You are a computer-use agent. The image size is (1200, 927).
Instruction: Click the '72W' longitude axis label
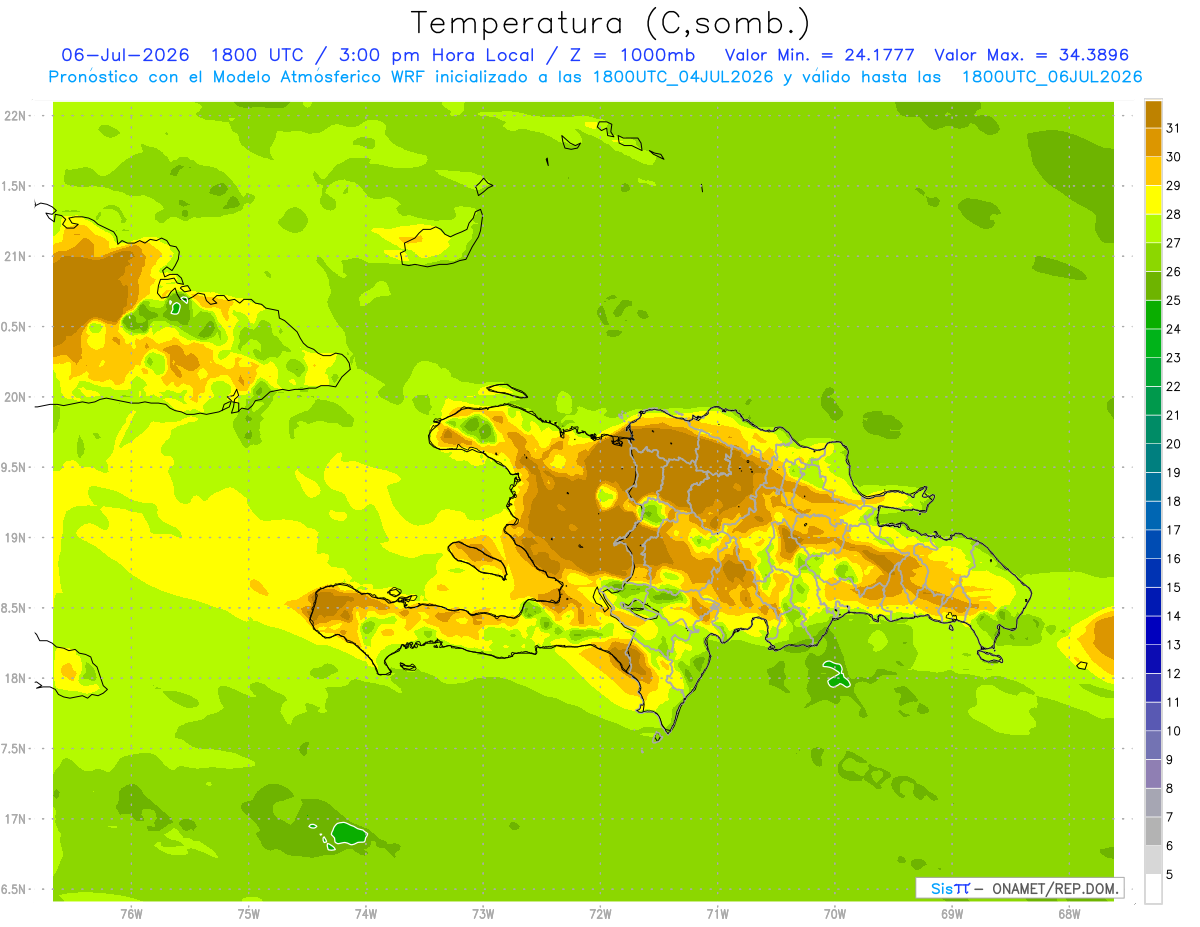point(600,913)
